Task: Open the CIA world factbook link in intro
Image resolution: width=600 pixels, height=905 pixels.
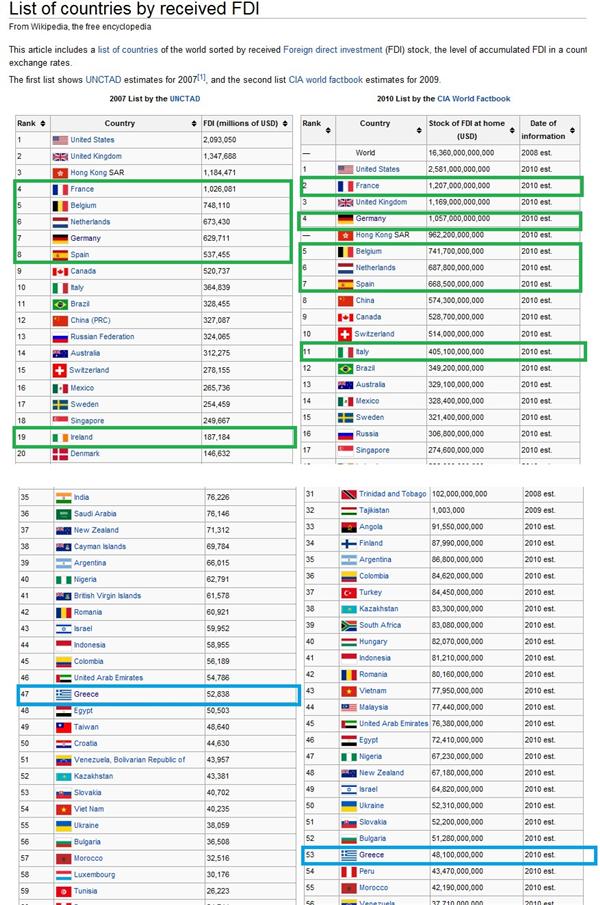Action: [x=325, y=80]
